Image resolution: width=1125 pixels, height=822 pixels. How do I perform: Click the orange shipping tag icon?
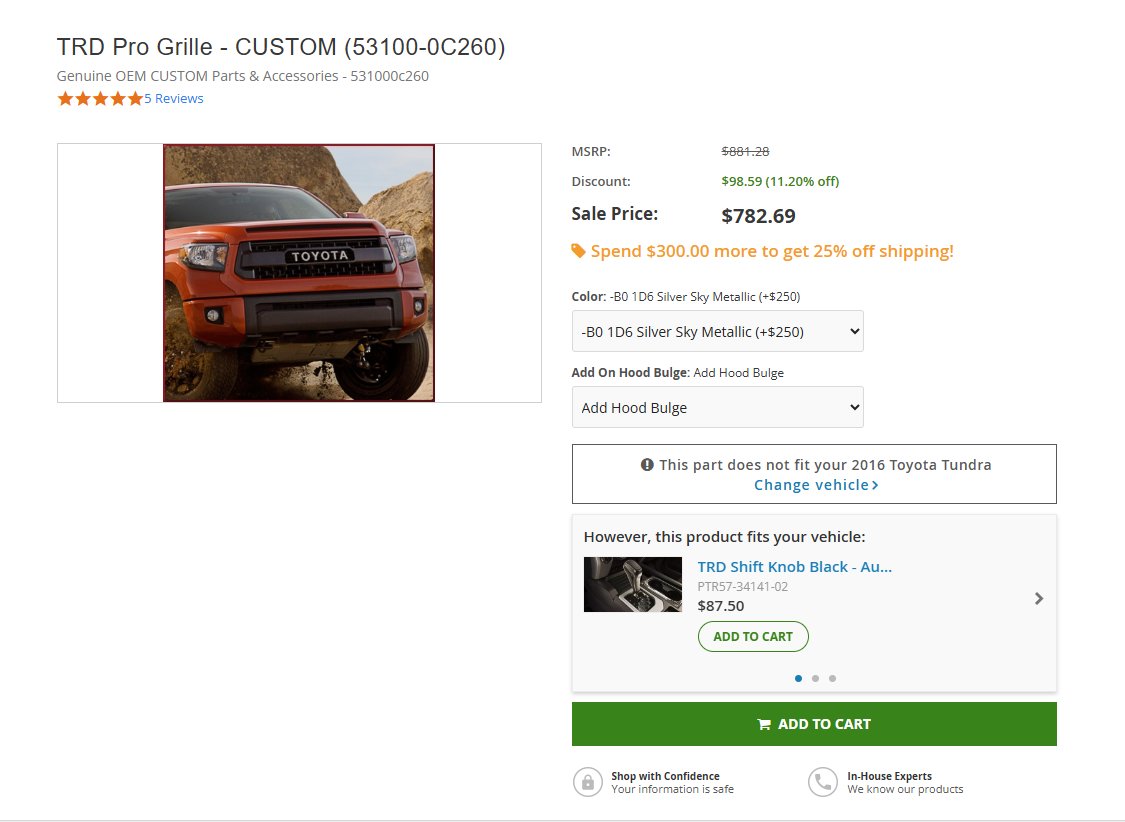[578, 251]
